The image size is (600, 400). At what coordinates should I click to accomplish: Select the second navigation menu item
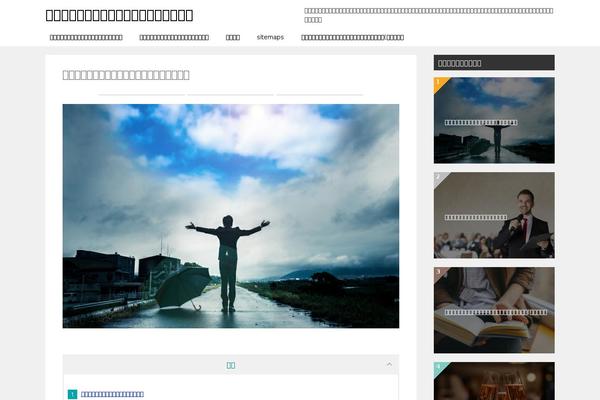pos(174,37)
